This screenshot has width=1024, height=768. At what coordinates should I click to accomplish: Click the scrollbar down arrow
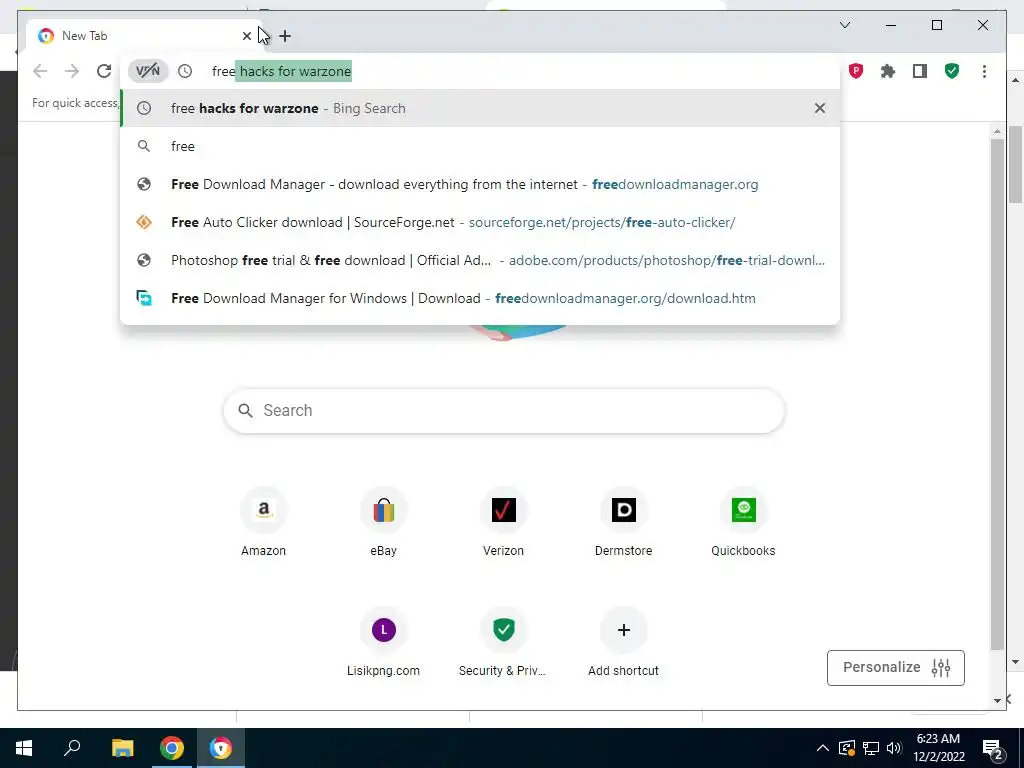point(997,700)
